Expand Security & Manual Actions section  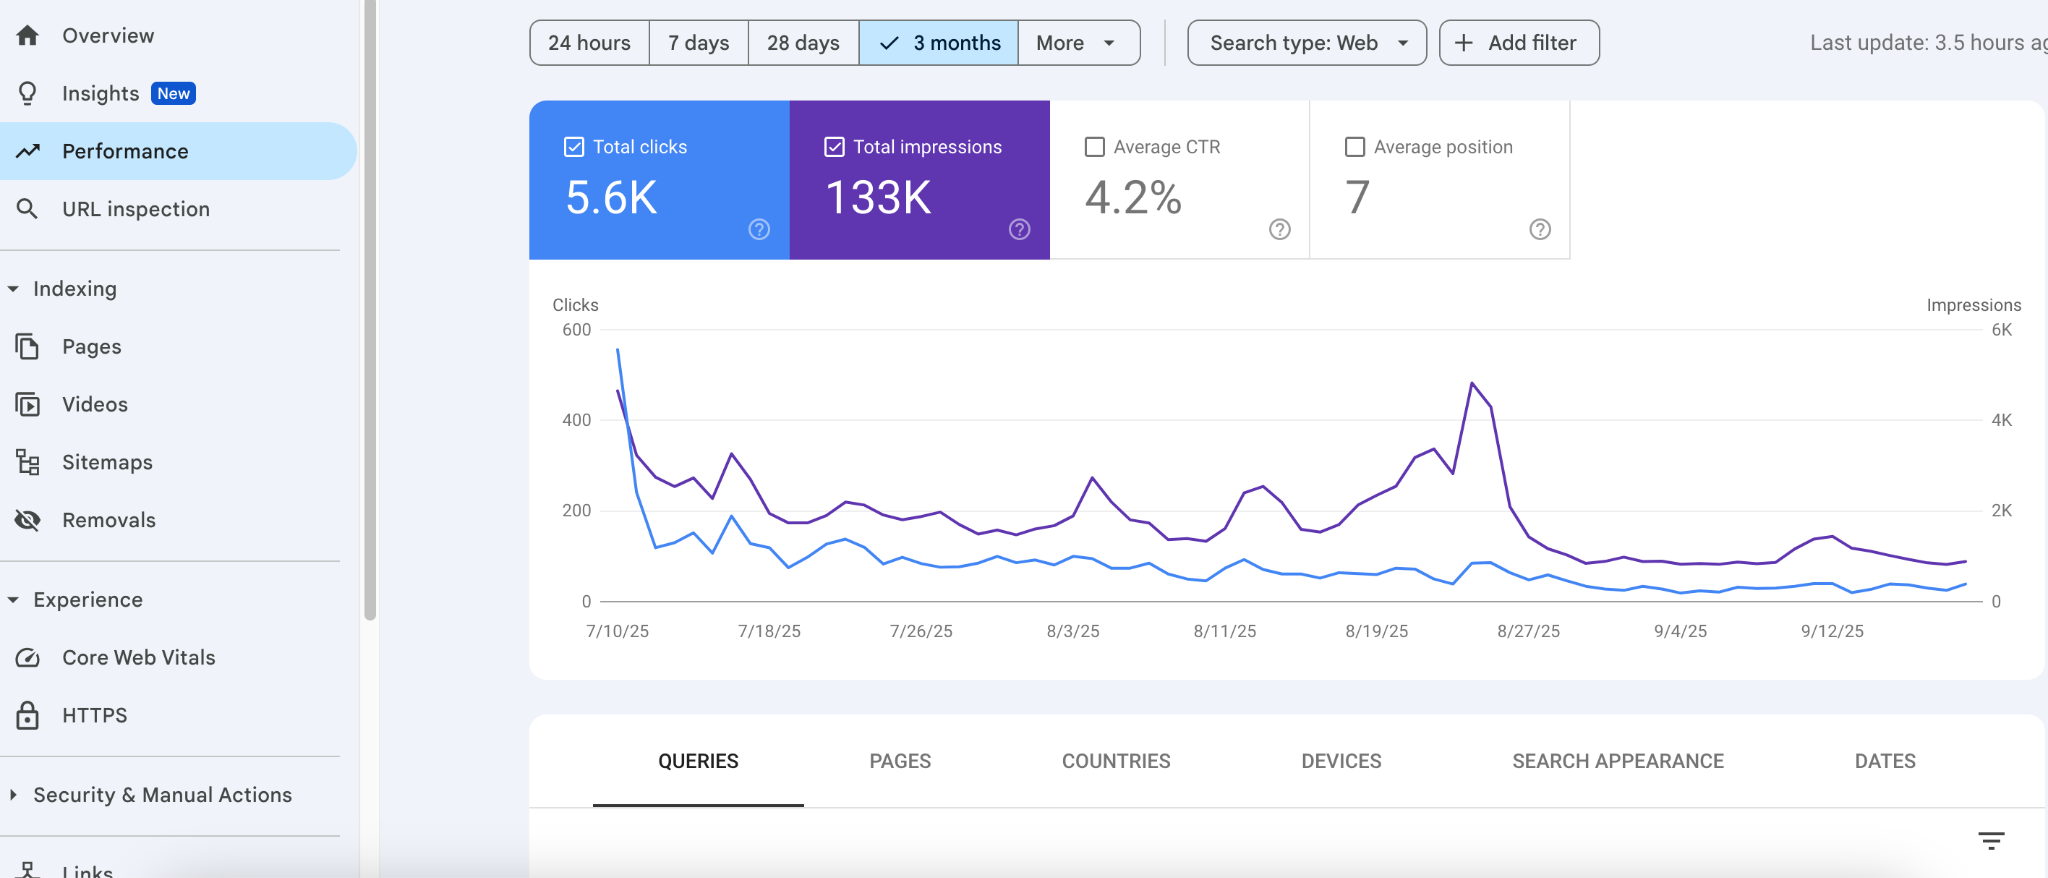pyautogui.click(x=13, y=795)
